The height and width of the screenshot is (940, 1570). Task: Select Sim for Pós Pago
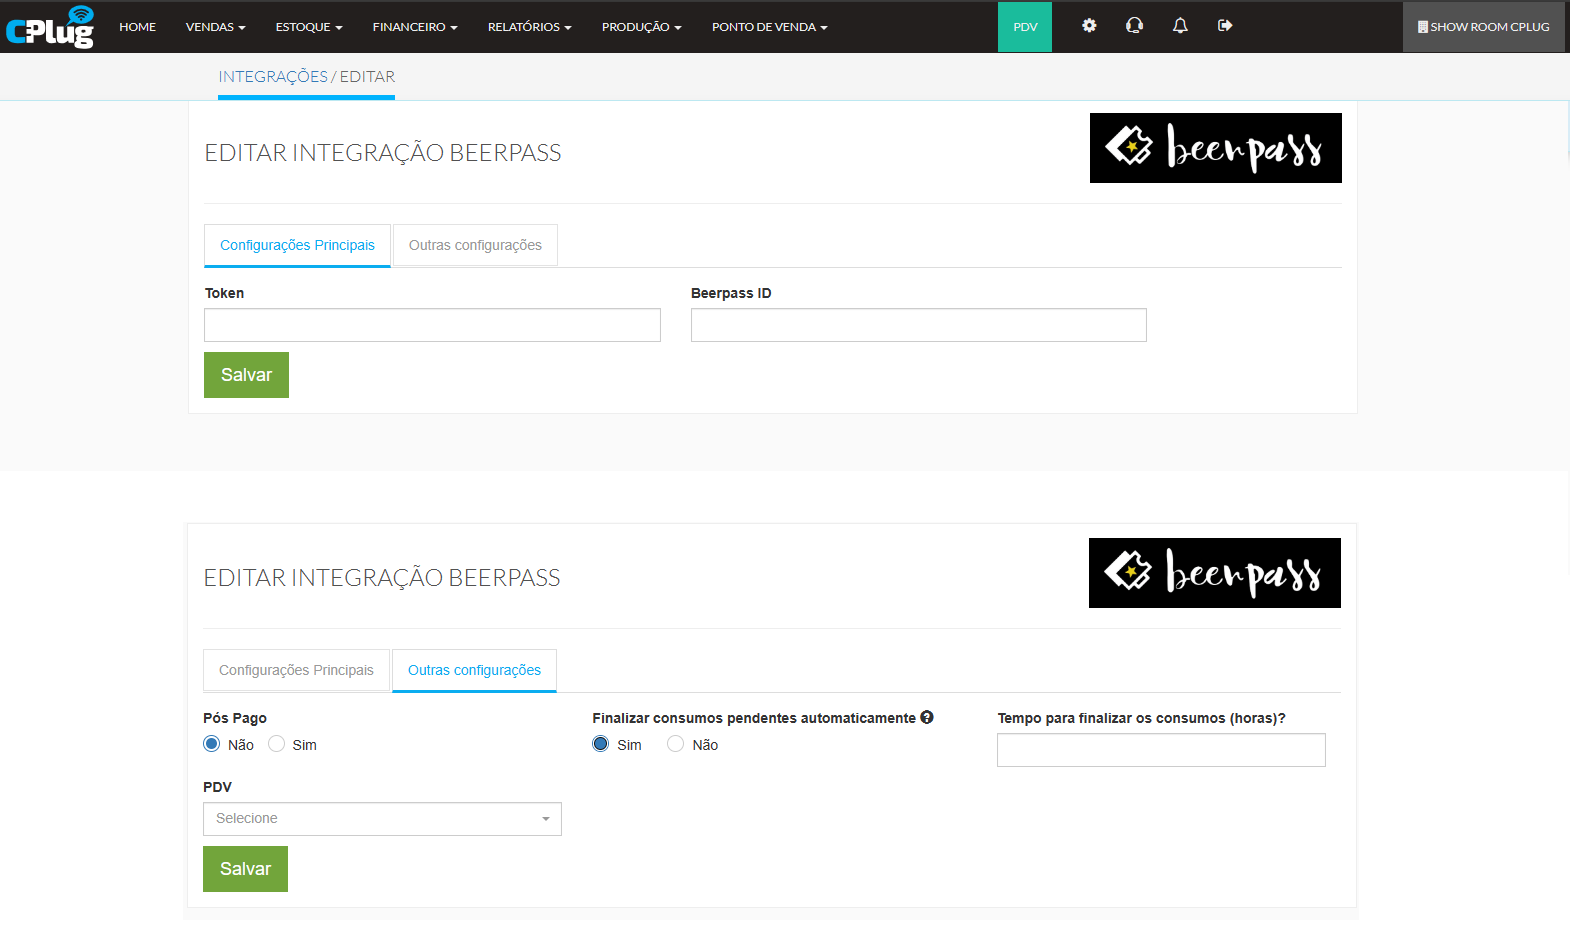277,744
